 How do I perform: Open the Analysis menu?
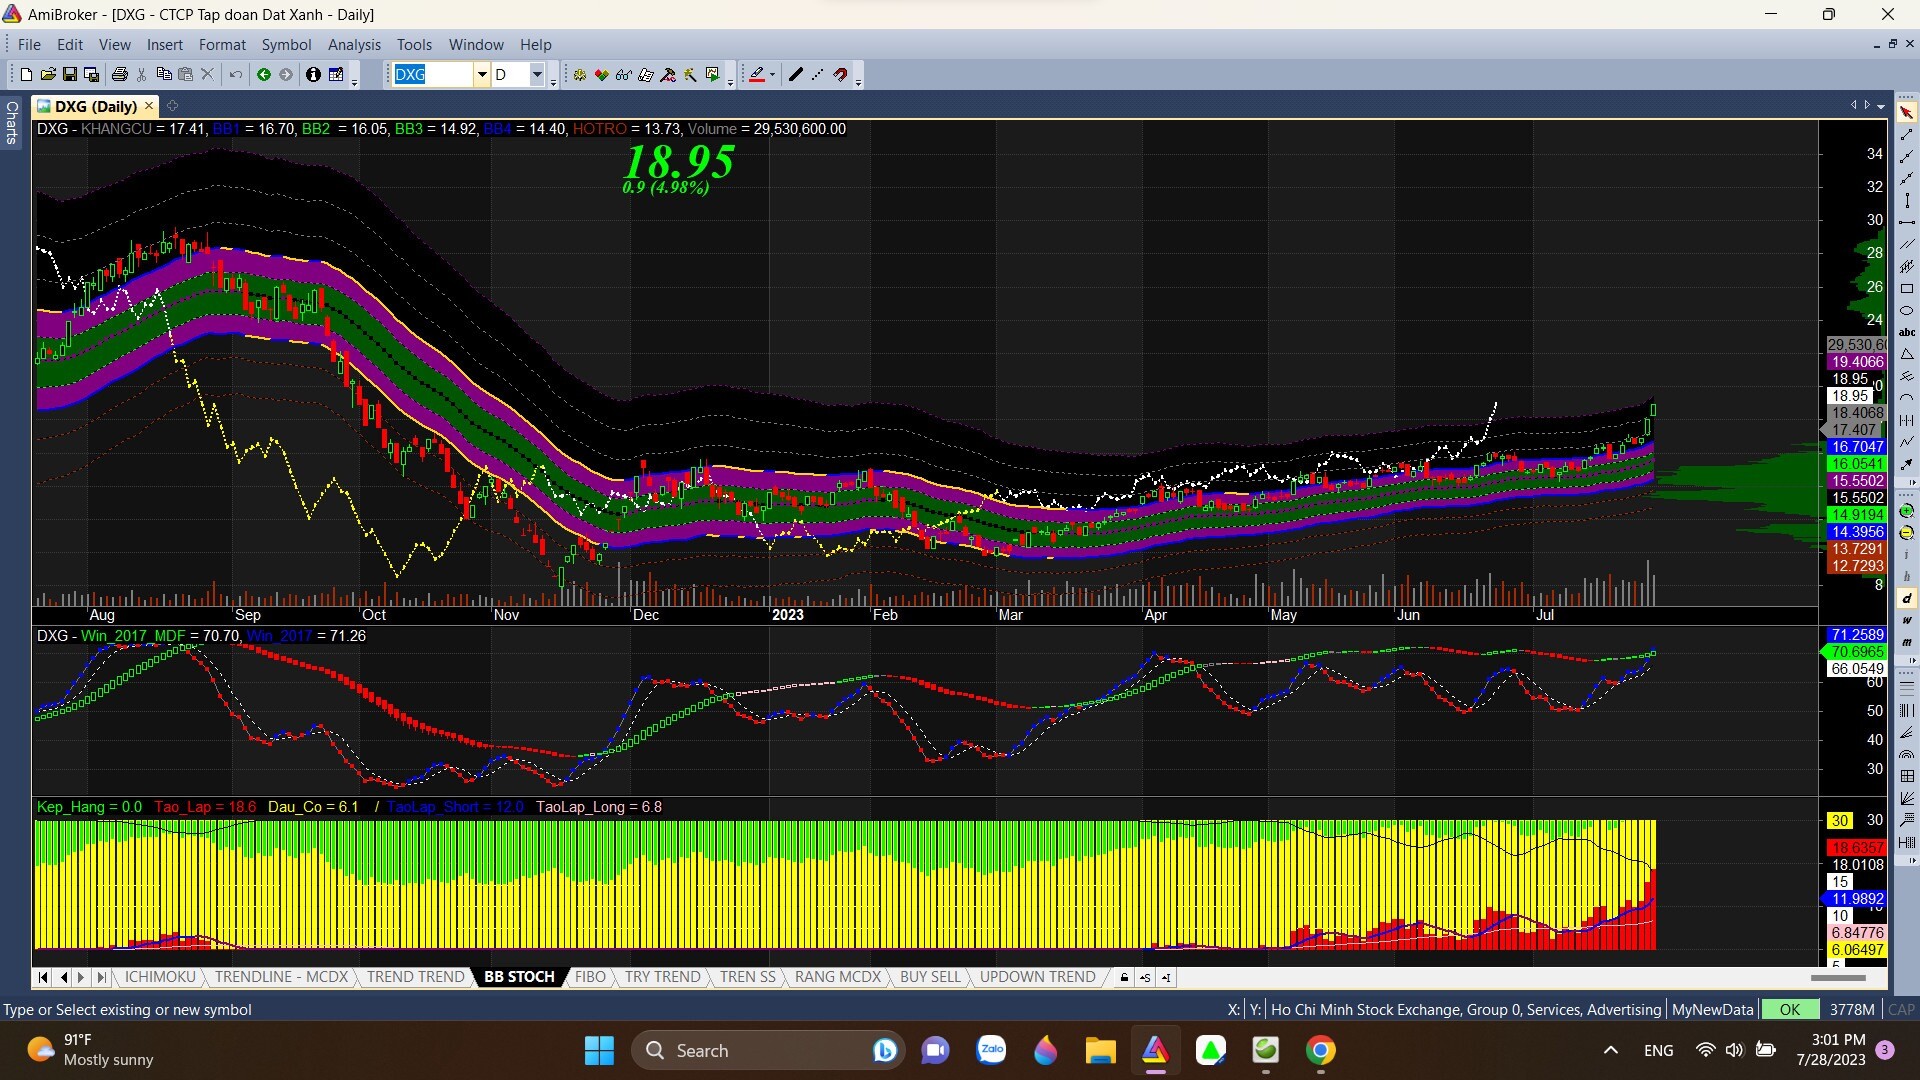354,45
